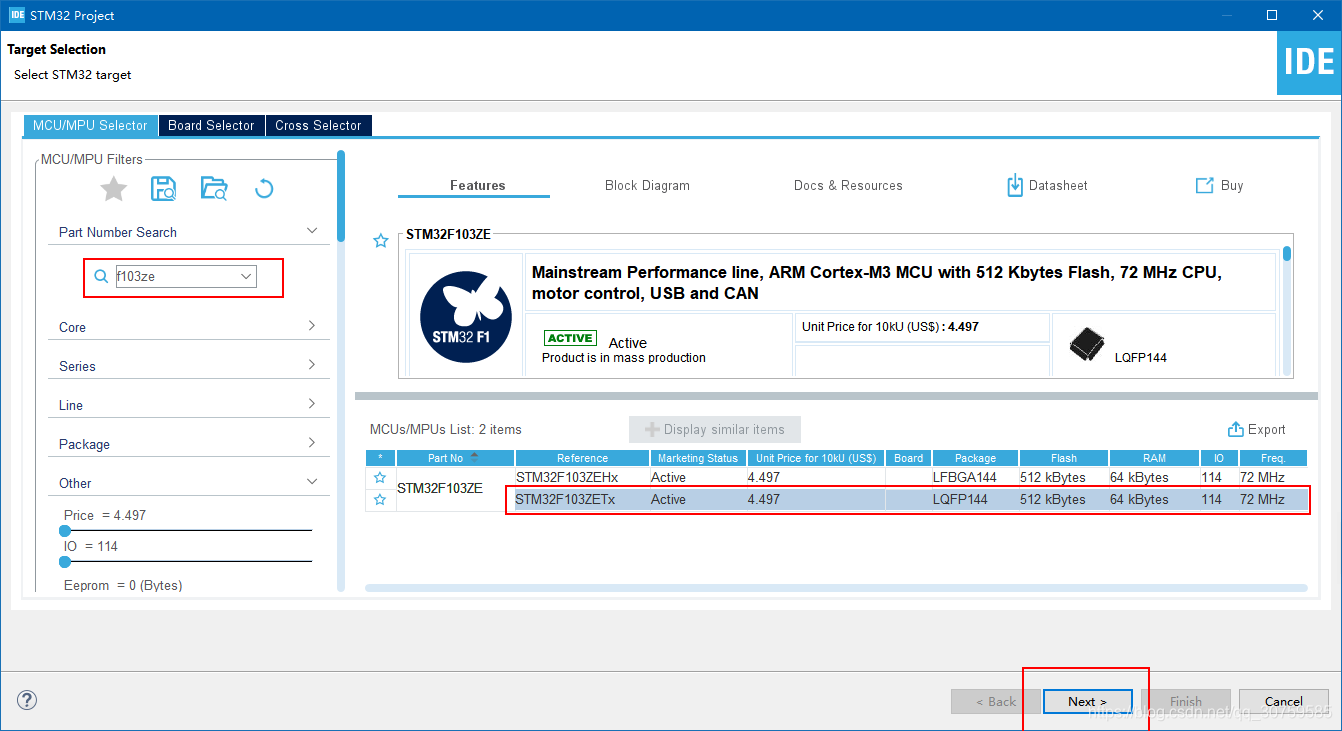This screenshot has width=1342, height=731.
Task: Click the Buy external link icon
Action: [1204, 185]
